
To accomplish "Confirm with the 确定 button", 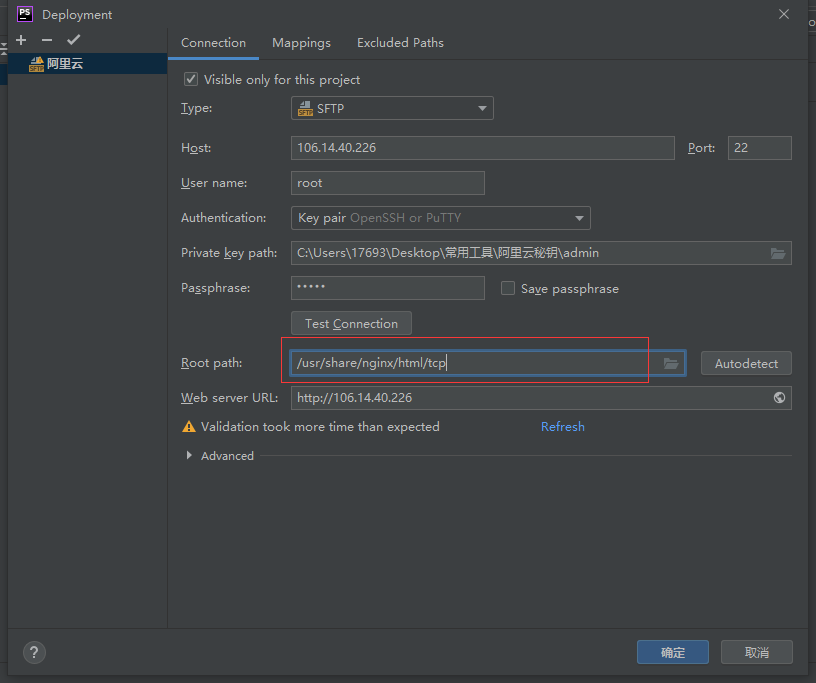I will coord(673,652).
